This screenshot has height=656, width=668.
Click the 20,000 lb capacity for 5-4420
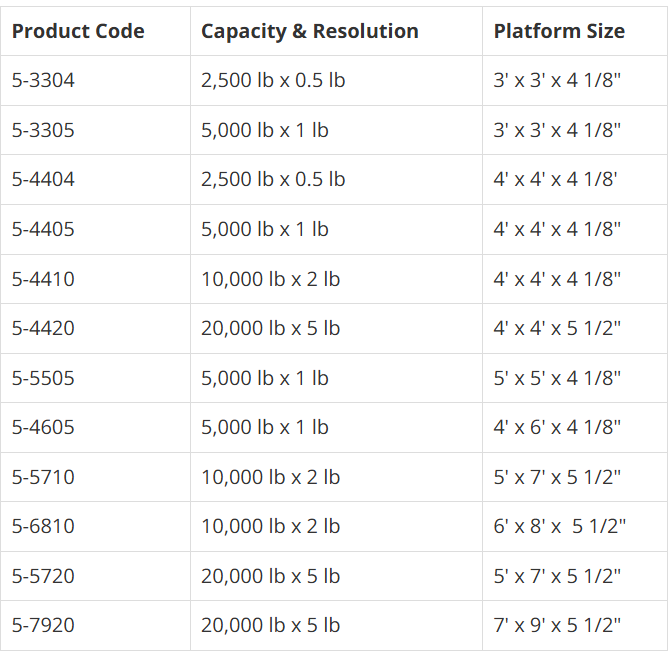click(270, 328)
